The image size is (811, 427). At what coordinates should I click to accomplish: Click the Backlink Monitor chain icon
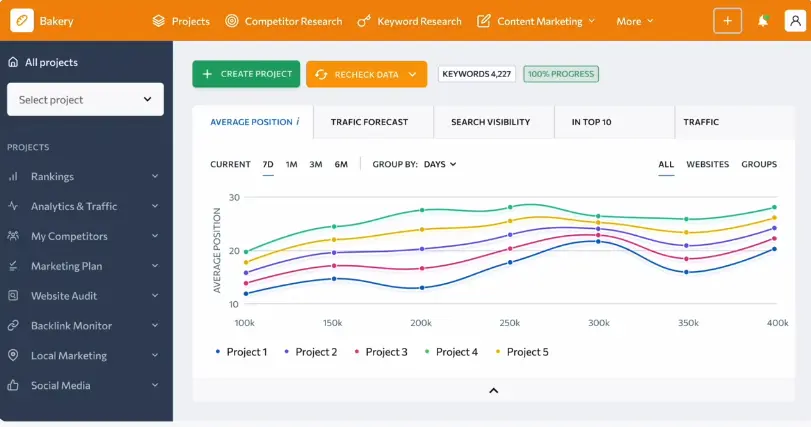pyautogui.click(x=13, y=325)
